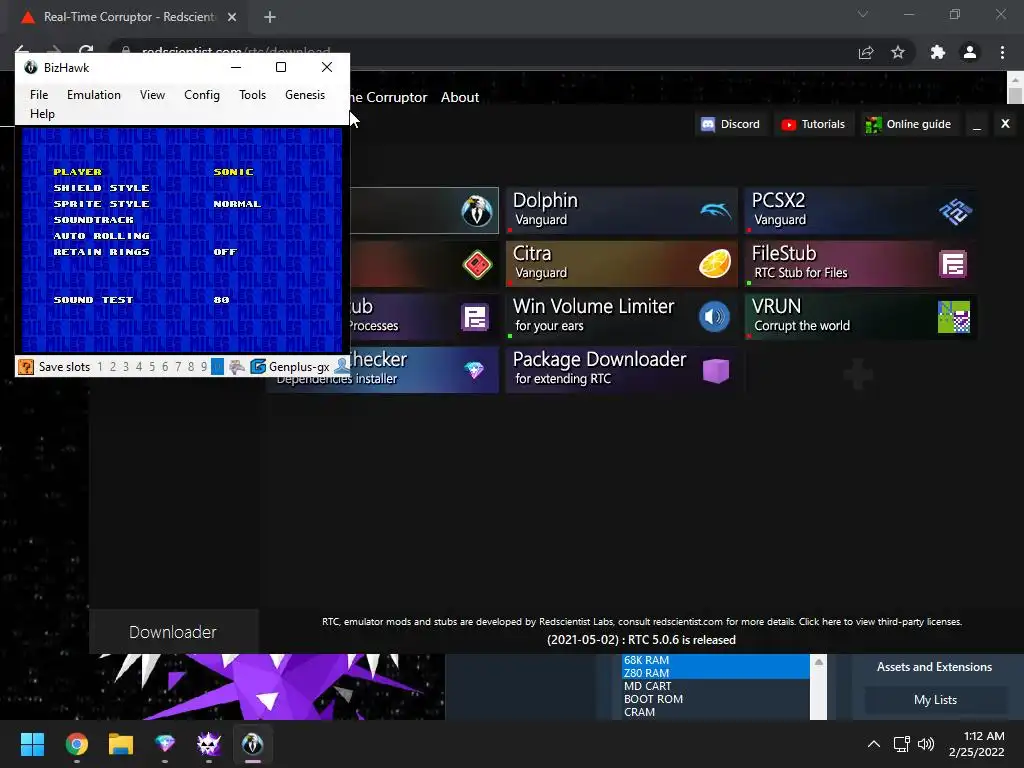This screenshot has height=768, width=1024.
Task: Click the Chrome share page icon
Action: (x=866, y=52)
